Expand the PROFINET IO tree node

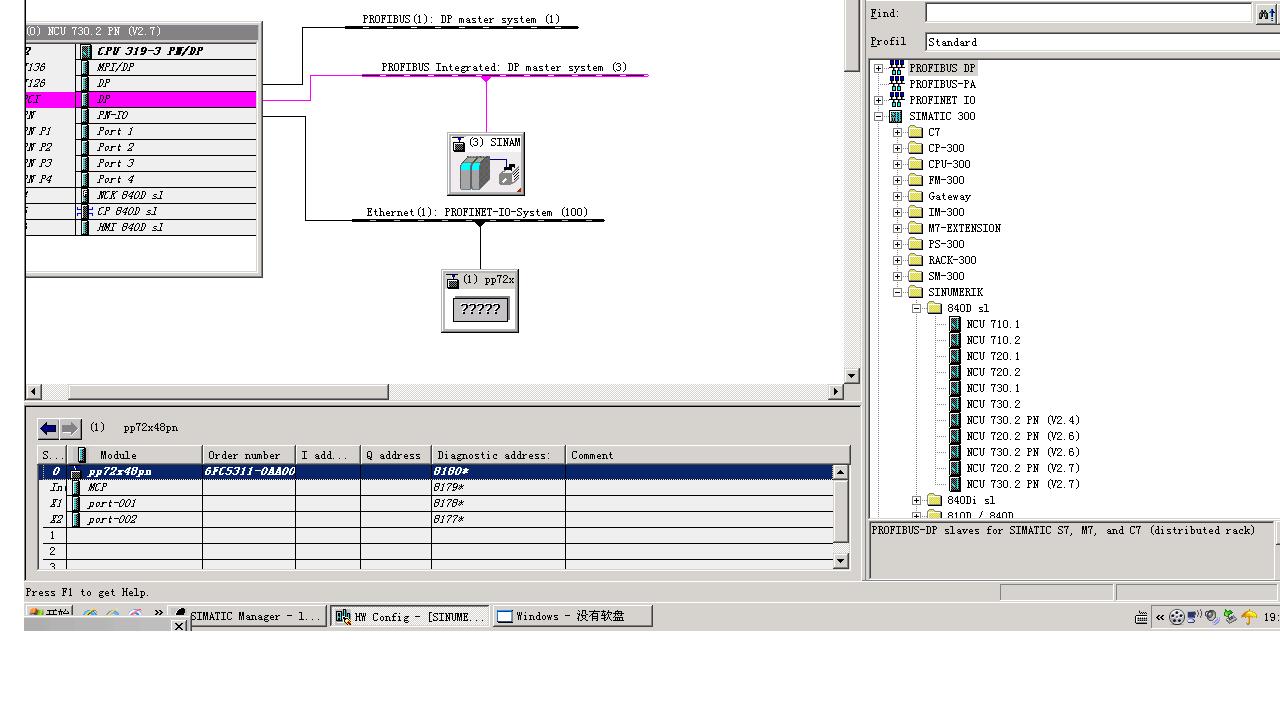(878, 100)
